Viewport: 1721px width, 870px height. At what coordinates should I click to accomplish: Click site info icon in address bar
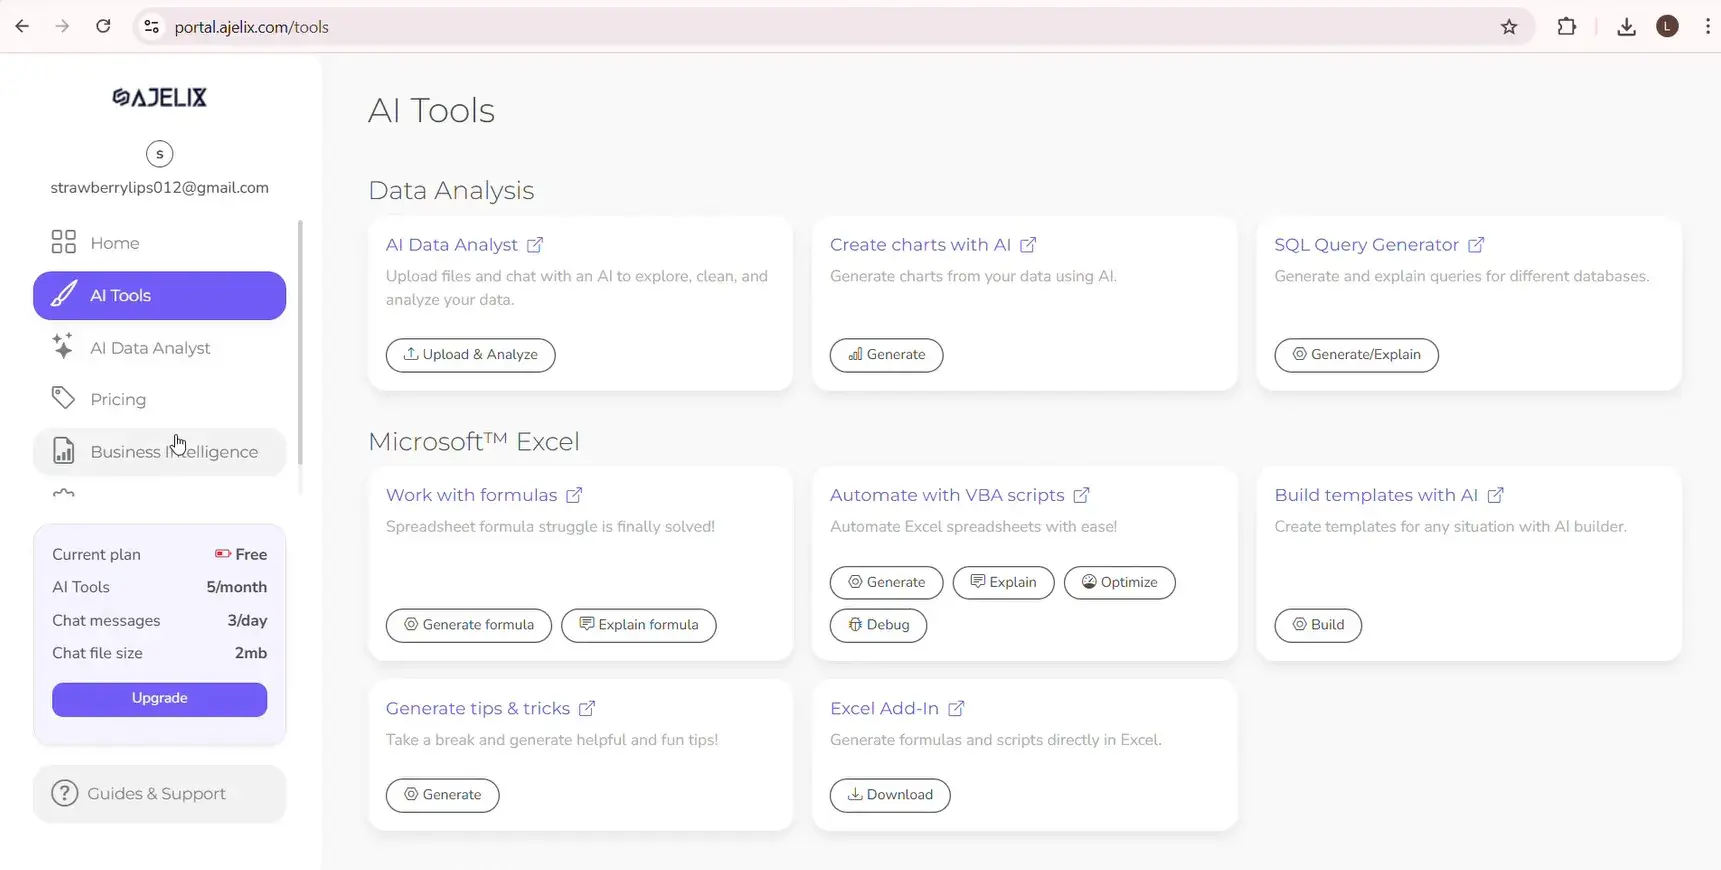click(152, 27)
